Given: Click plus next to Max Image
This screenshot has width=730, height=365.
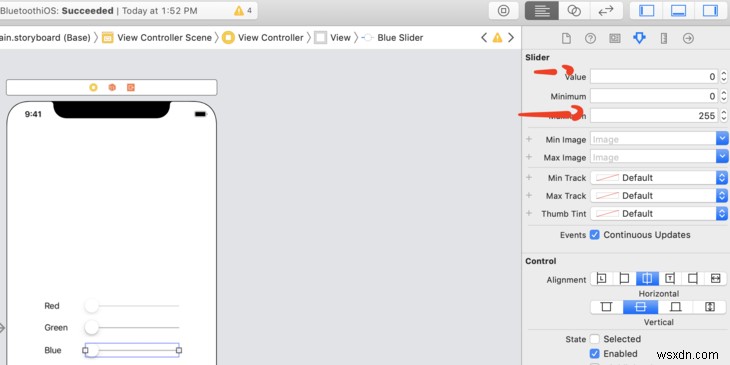Looking at the screenshot, I should 529,157.
